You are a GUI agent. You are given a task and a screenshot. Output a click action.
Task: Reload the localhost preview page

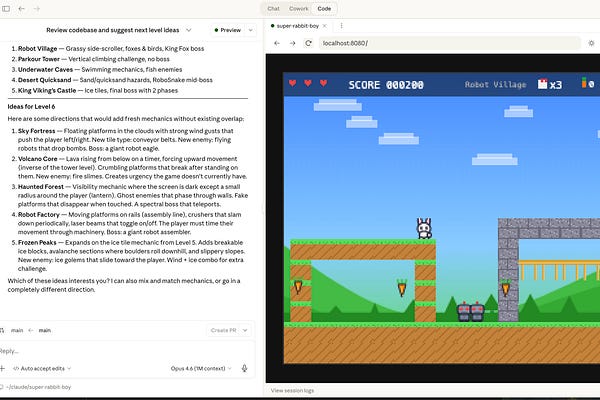pos(308,43)
